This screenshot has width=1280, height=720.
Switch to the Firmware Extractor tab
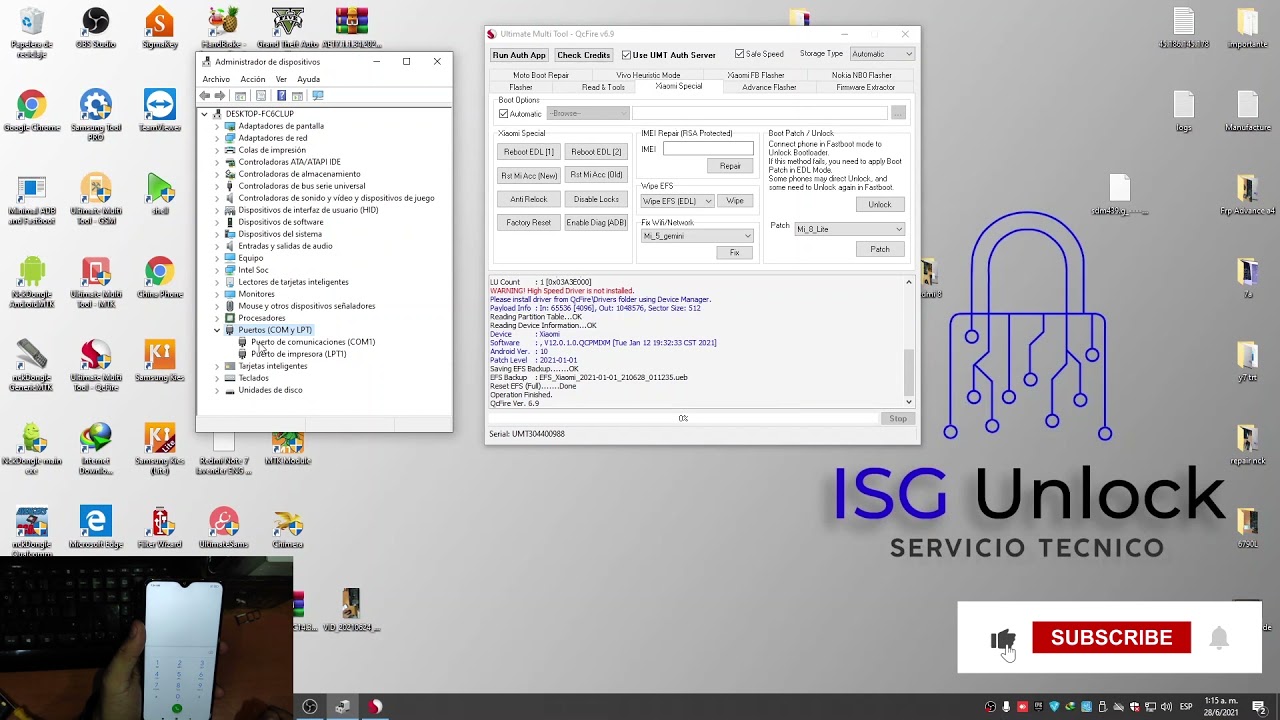coord(866,87)
